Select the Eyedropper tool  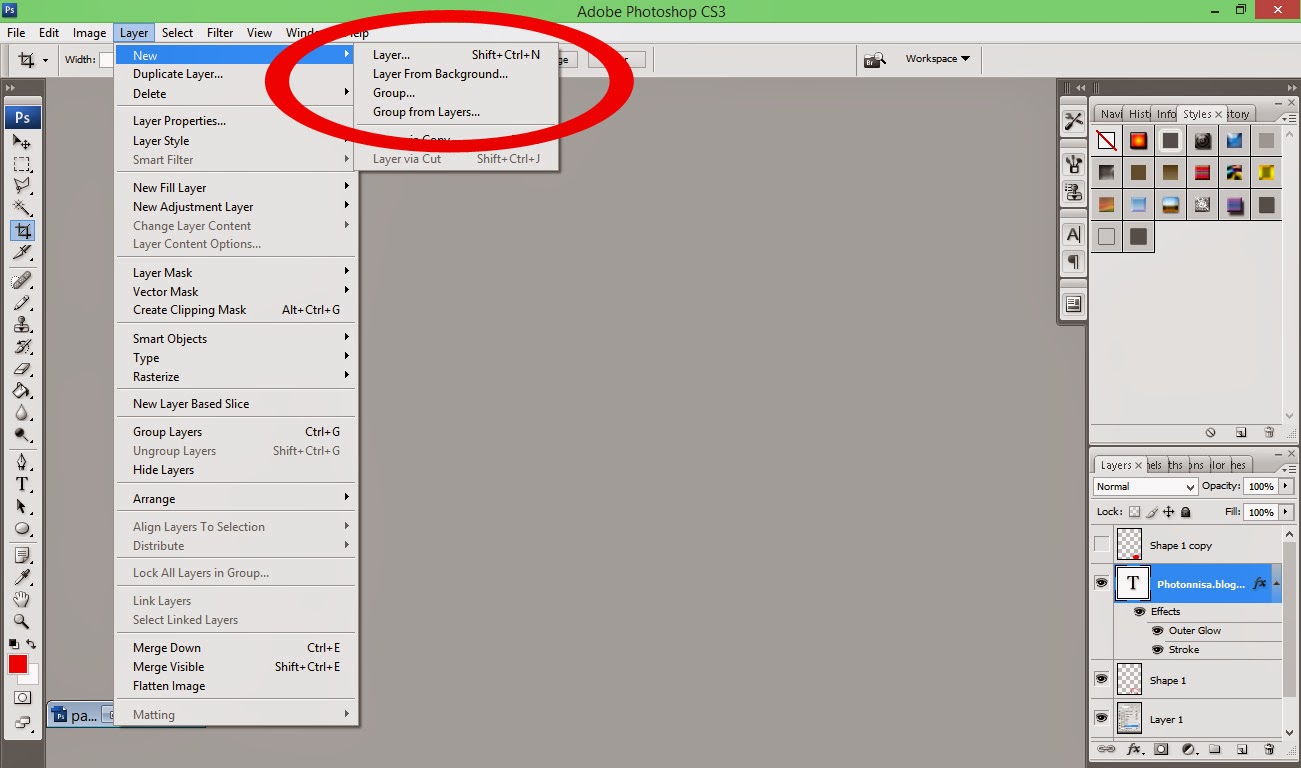(22, 577)
